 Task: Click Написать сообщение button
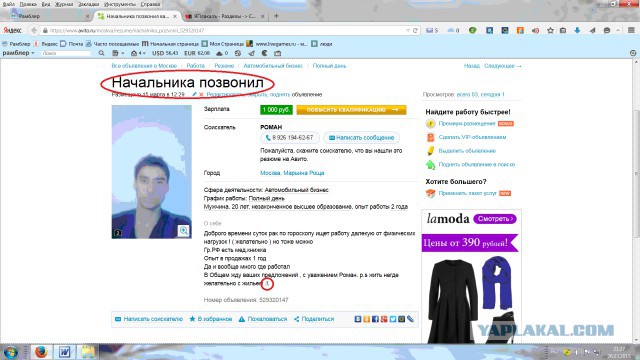click(x=361, y=138)
